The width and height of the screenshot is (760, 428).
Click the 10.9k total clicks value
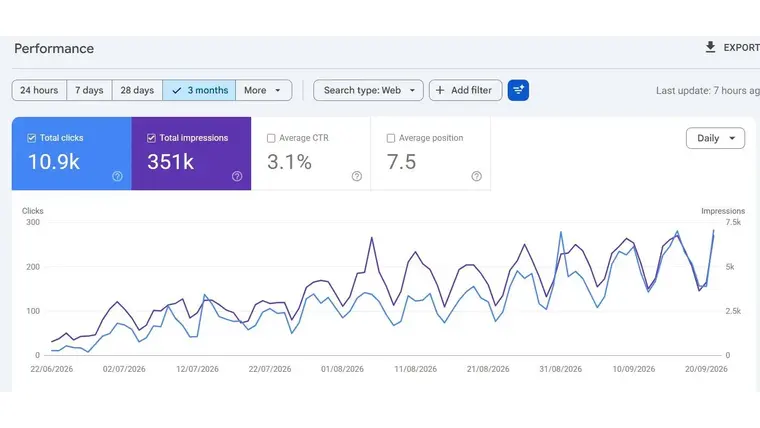(54, 162)
